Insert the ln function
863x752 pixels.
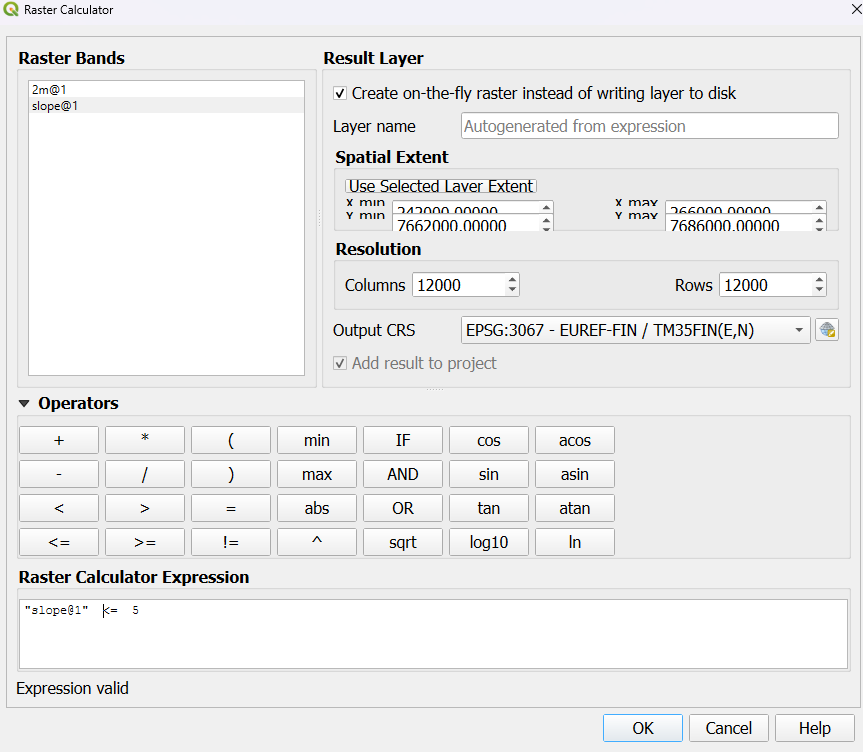click(575, 542)
